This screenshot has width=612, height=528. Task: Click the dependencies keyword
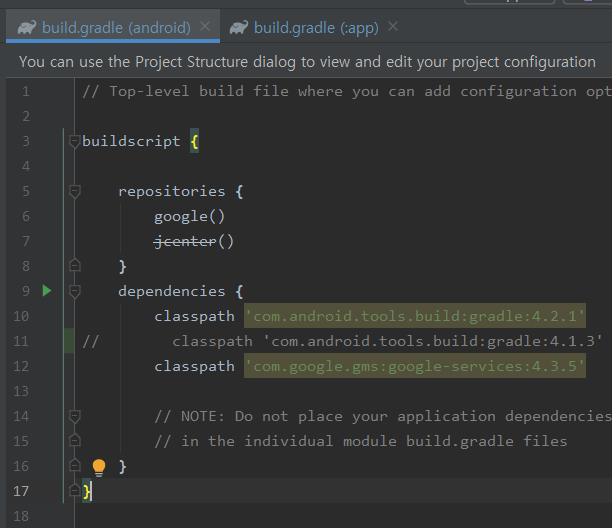click(172, 292)
